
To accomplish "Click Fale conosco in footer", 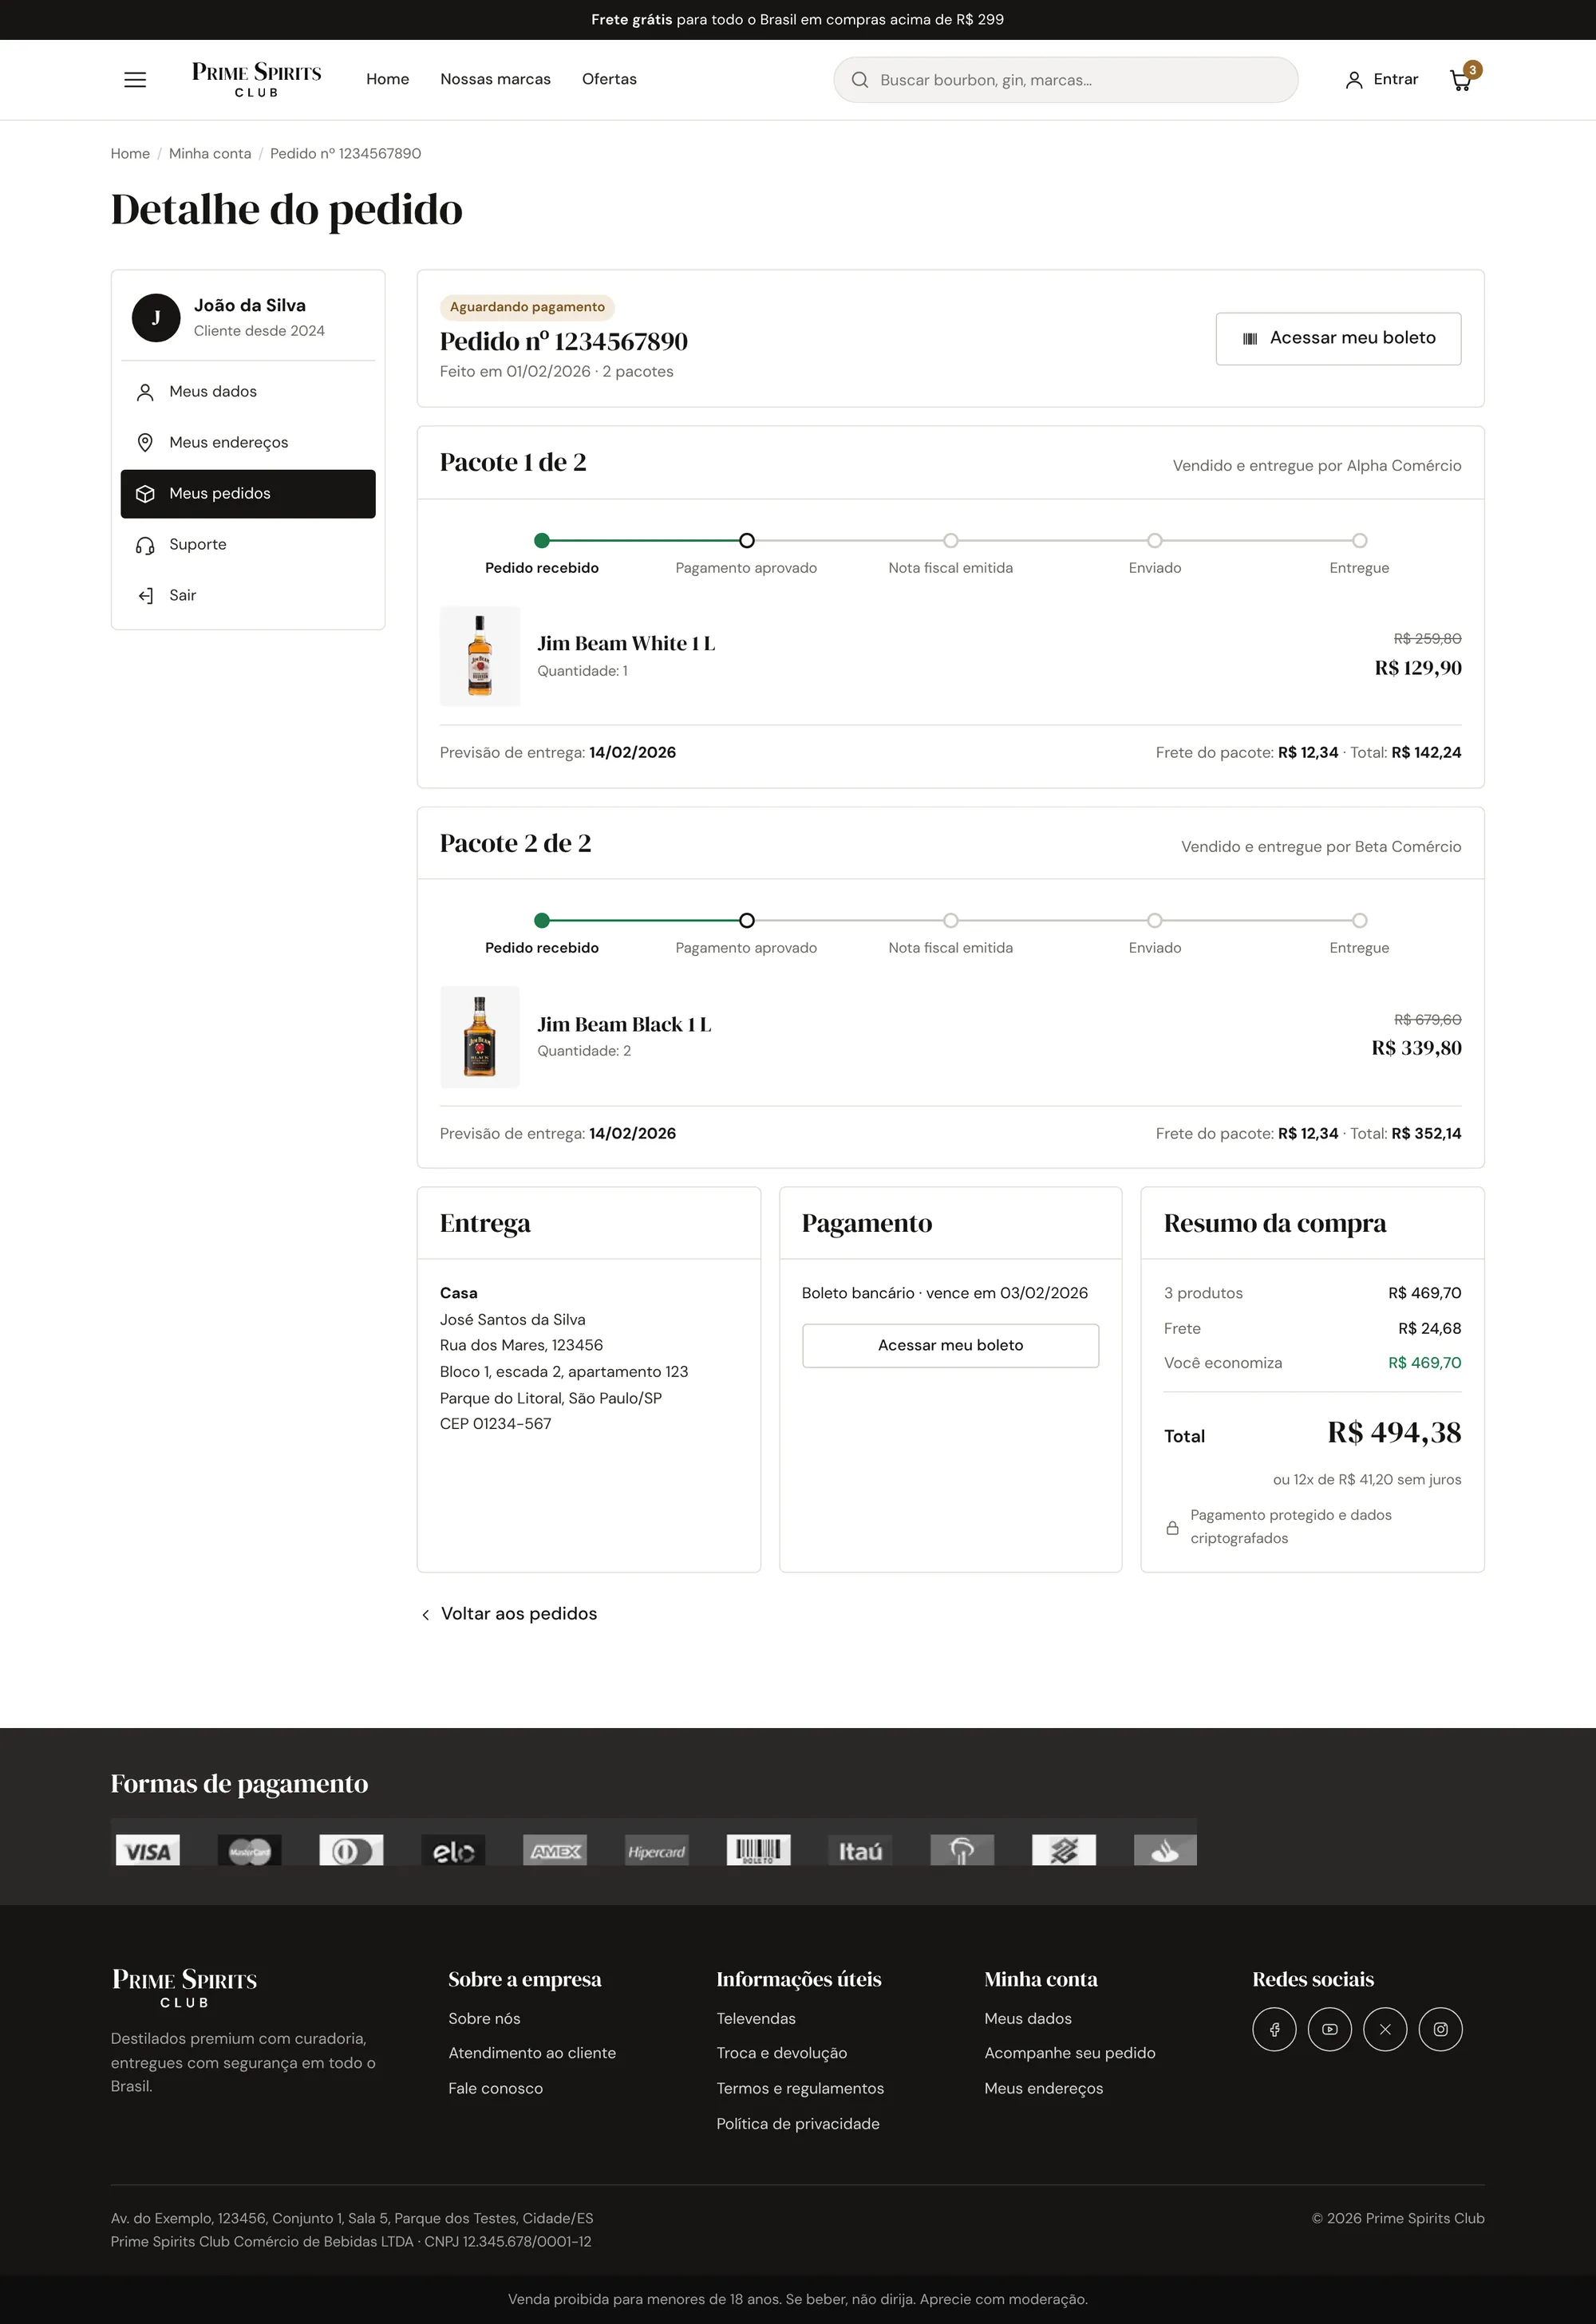I will 495,2089.
